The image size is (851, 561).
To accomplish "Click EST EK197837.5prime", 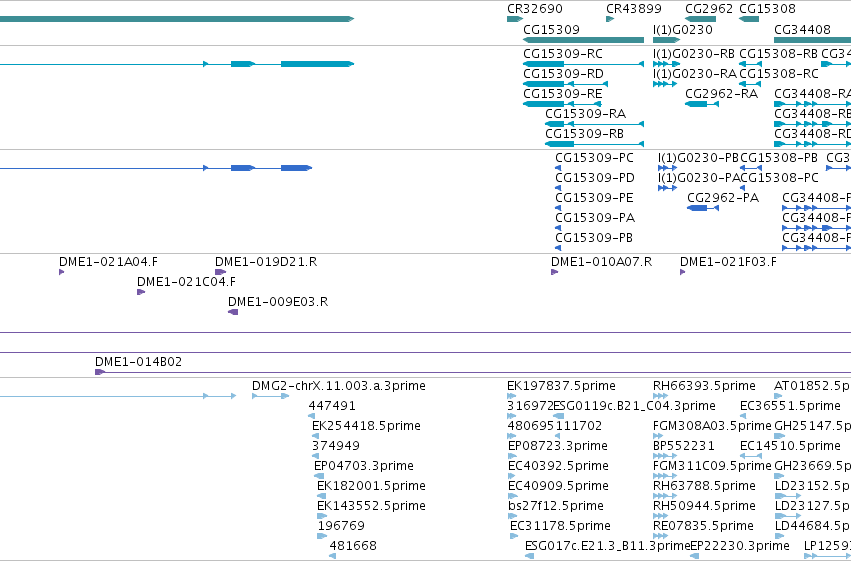I will tap(512, 397).
